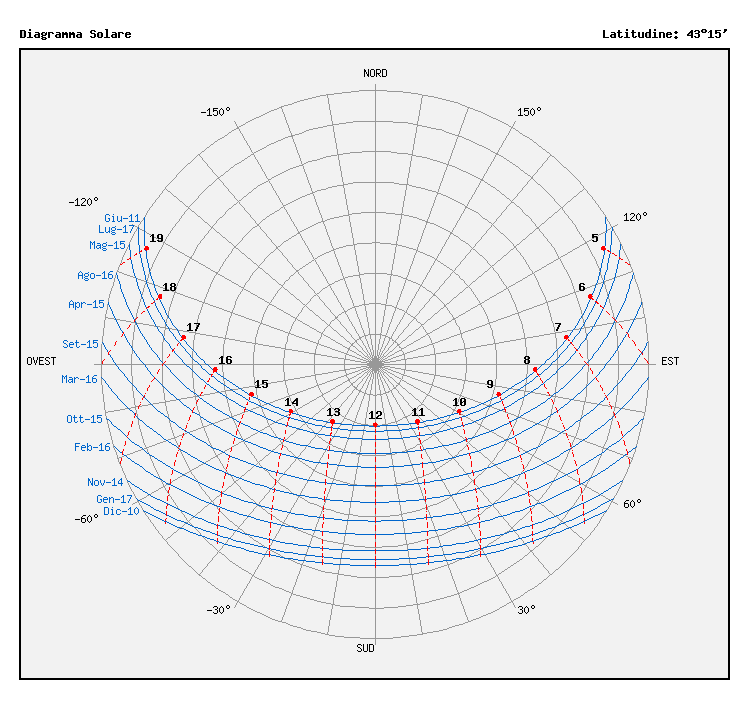The width and height of the screenshot is (742, 702).
Task: Click the EST direction label
Action: pos(670,361)
